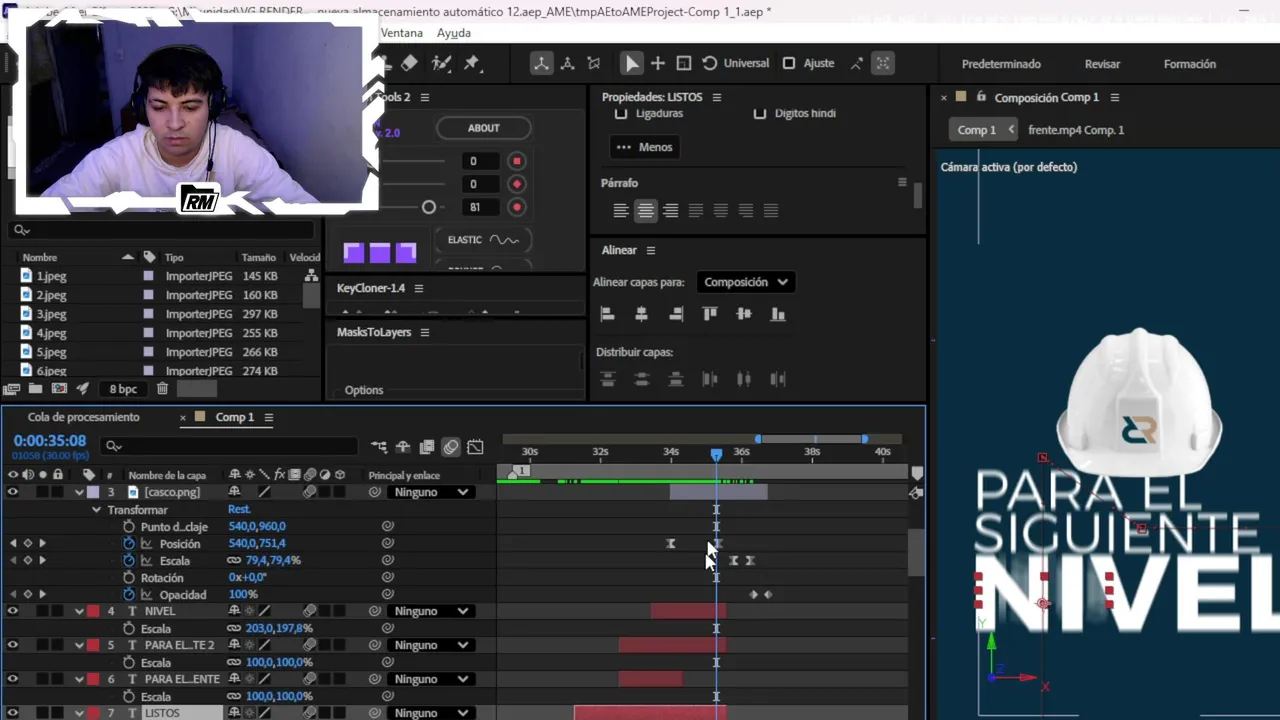Toggle the Opacidad stopwatch
Viewport: 1280px width, 720px height.
coord(129,594)
